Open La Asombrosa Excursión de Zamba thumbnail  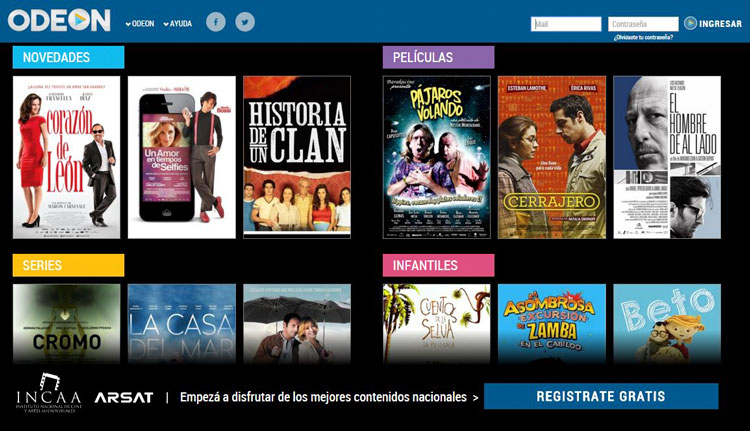click(552, 324)
